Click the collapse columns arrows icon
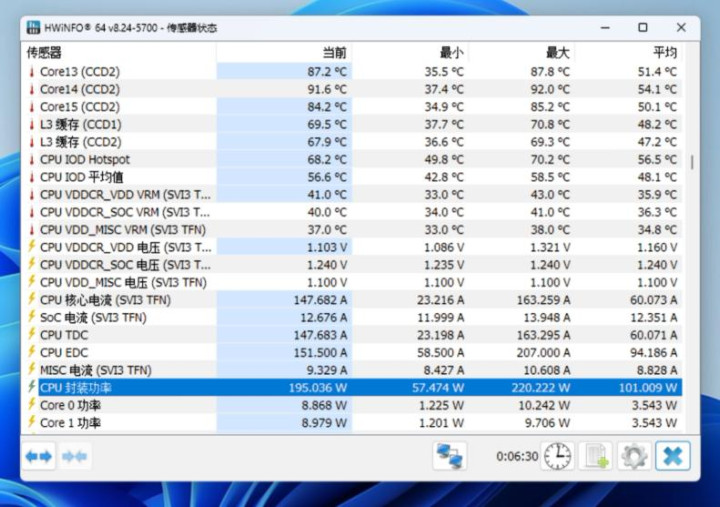 [74, 456]
